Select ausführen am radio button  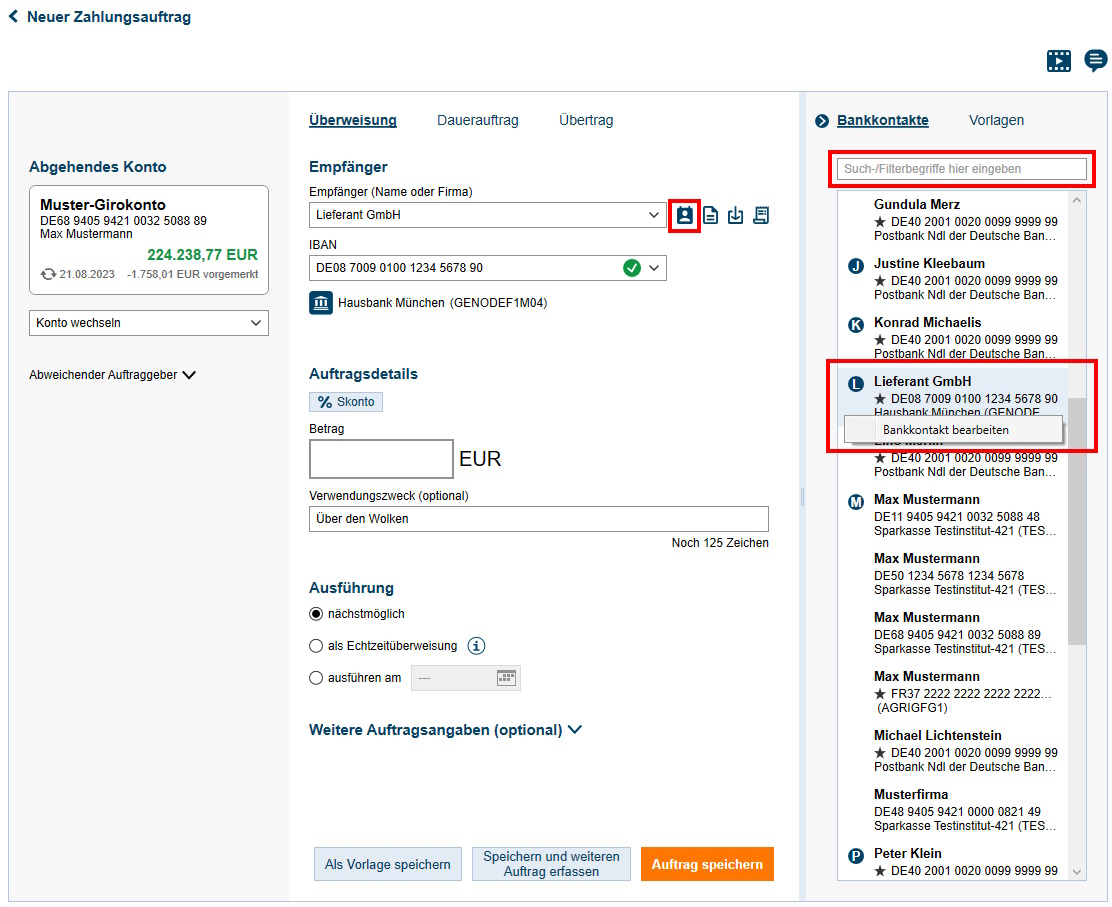click(315, 677)
